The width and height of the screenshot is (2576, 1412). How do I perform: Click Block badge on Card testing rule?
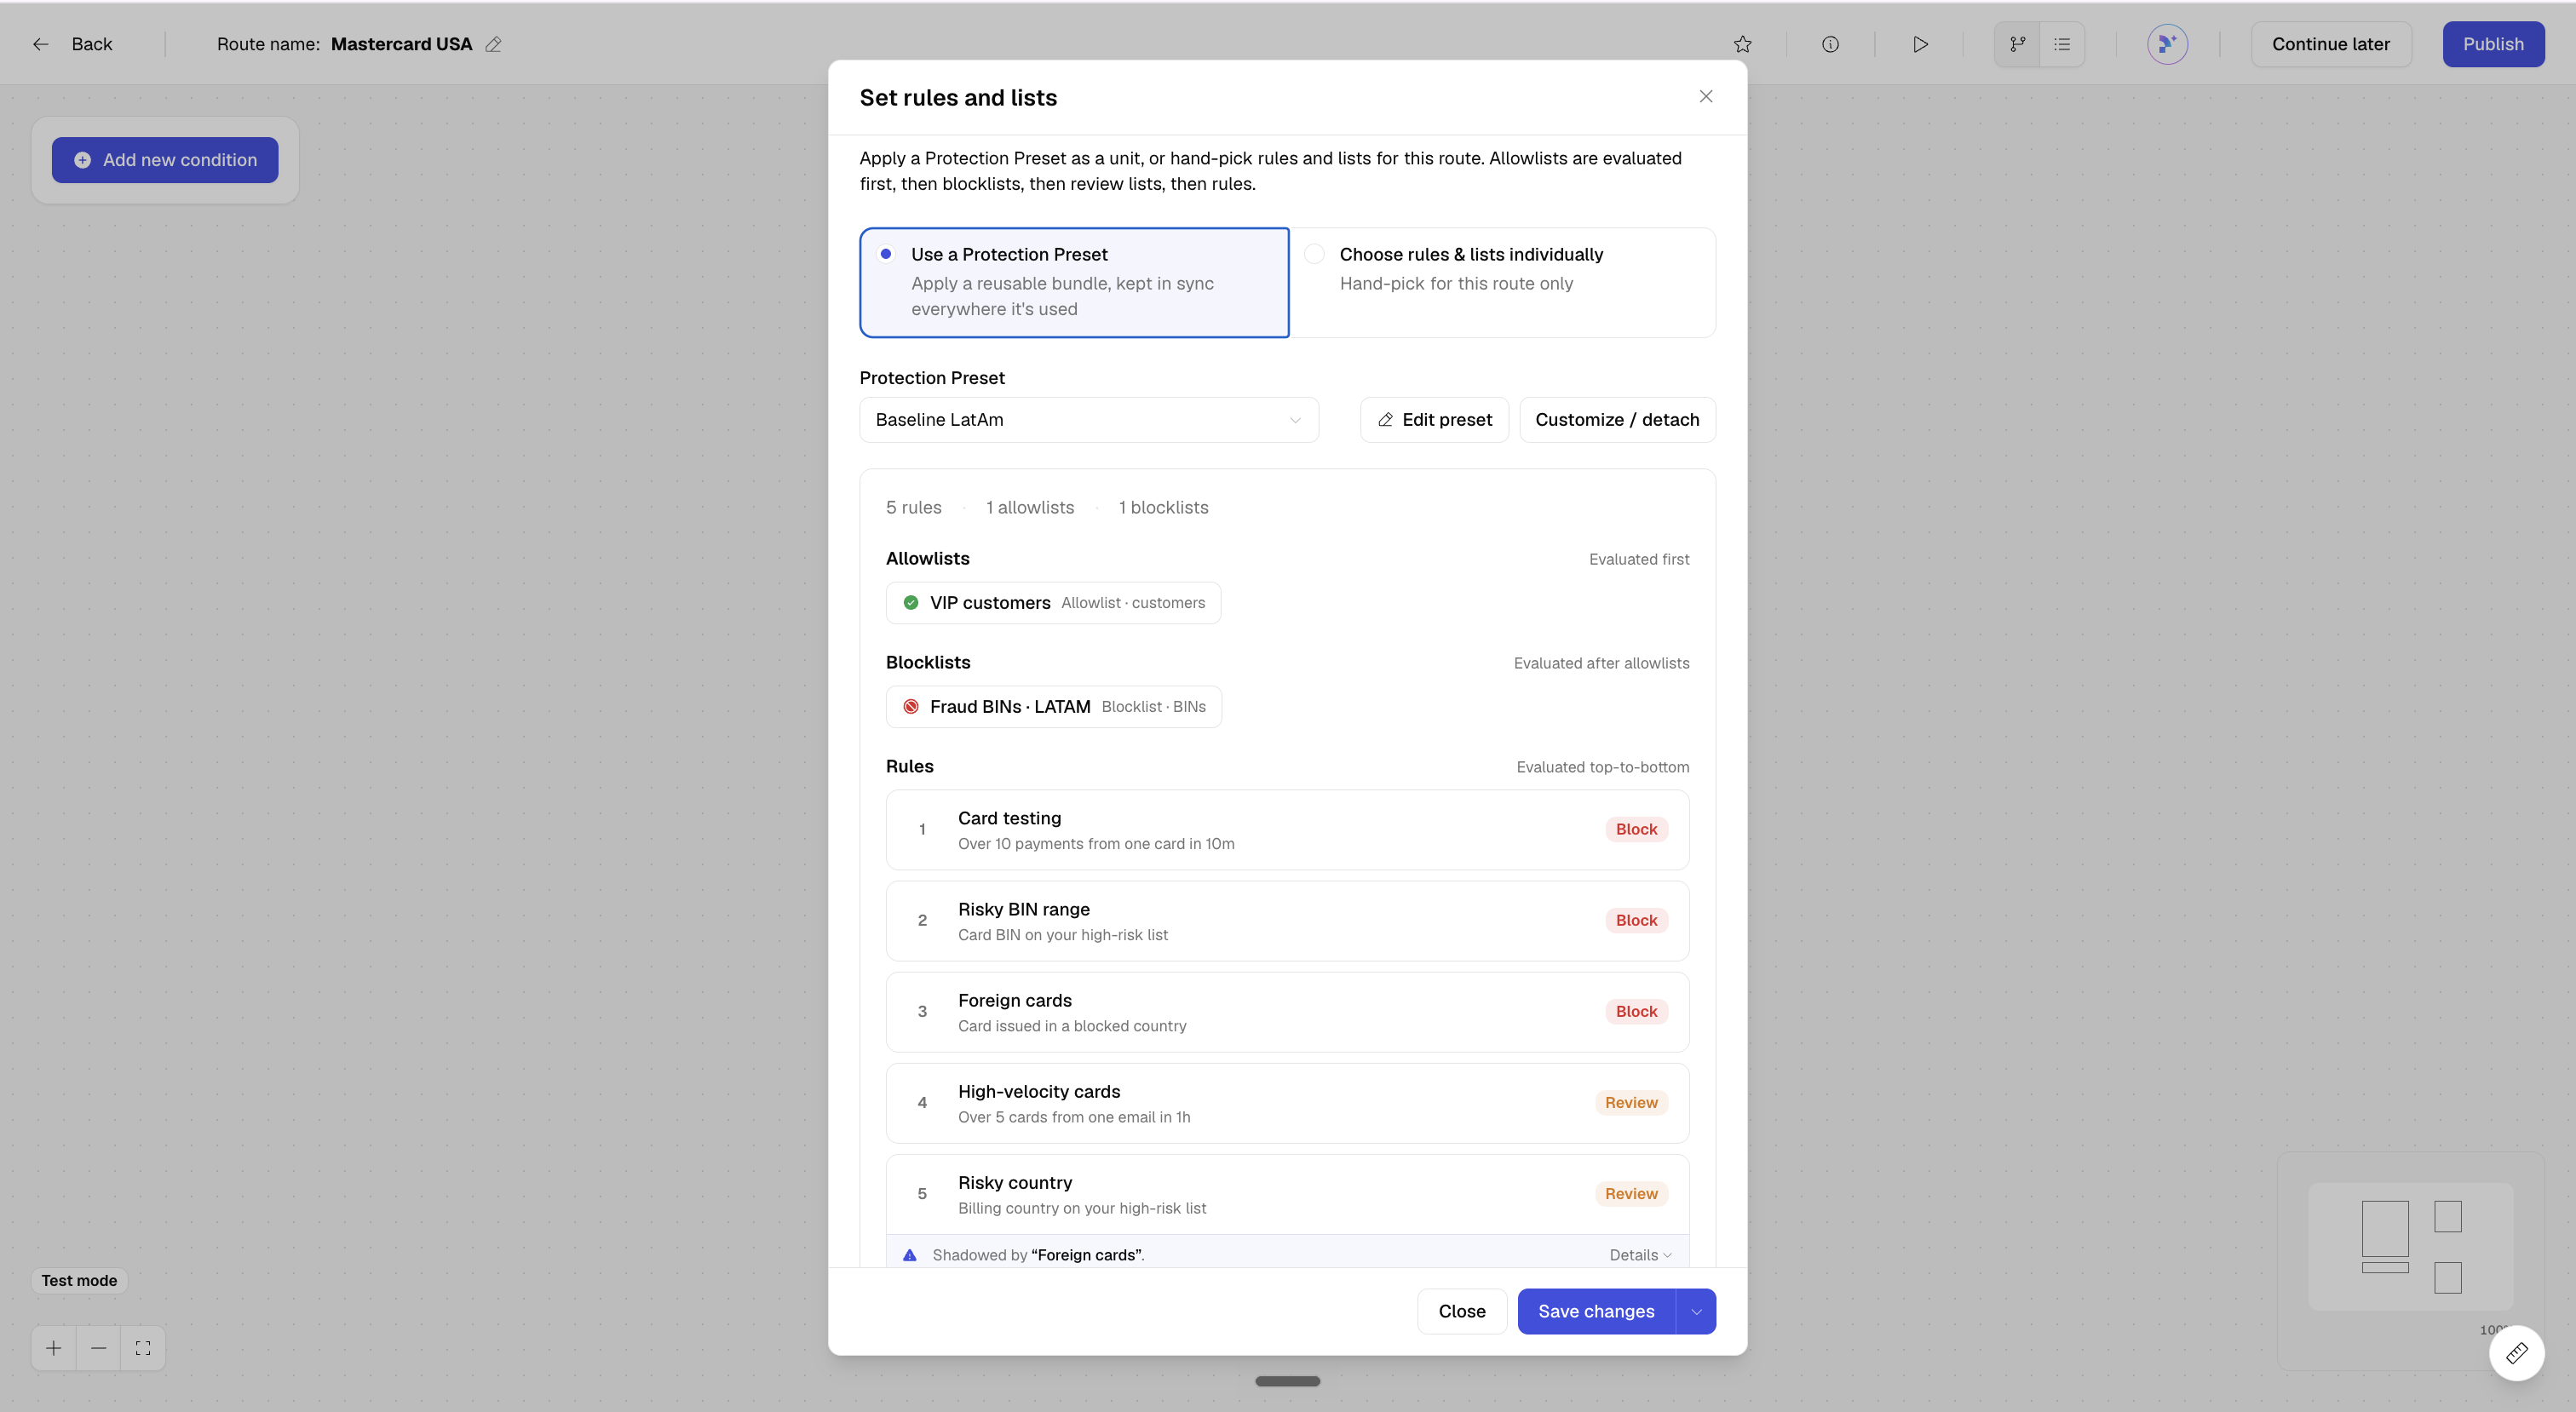1636,829
